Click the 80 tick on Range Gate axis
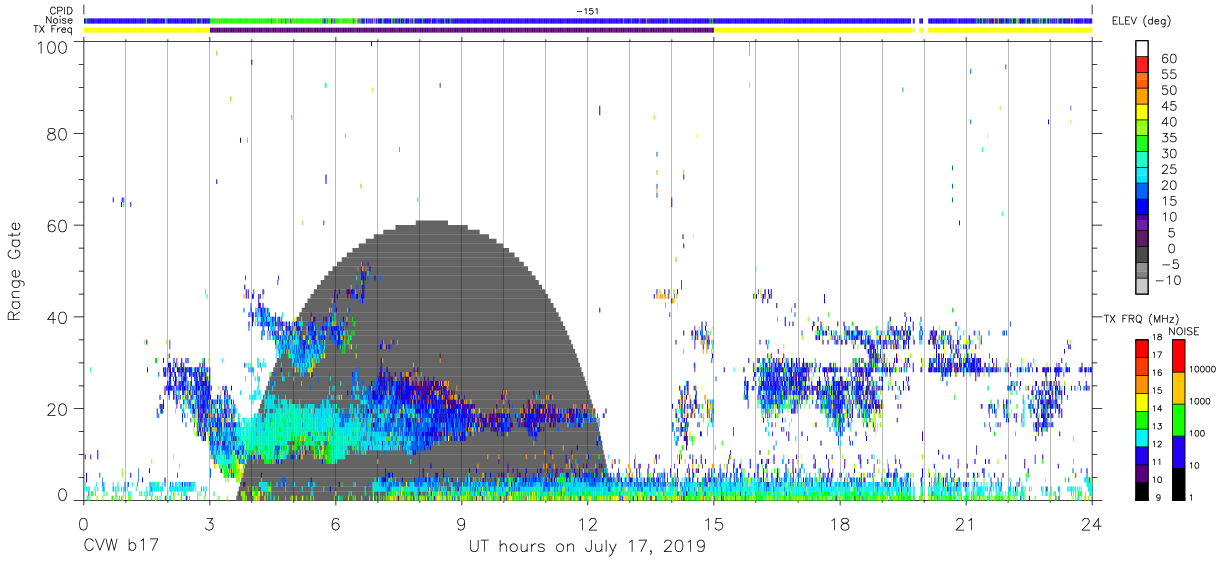Image resolution: width=1228 pixels, height=567 pixels. click(58, 133)
